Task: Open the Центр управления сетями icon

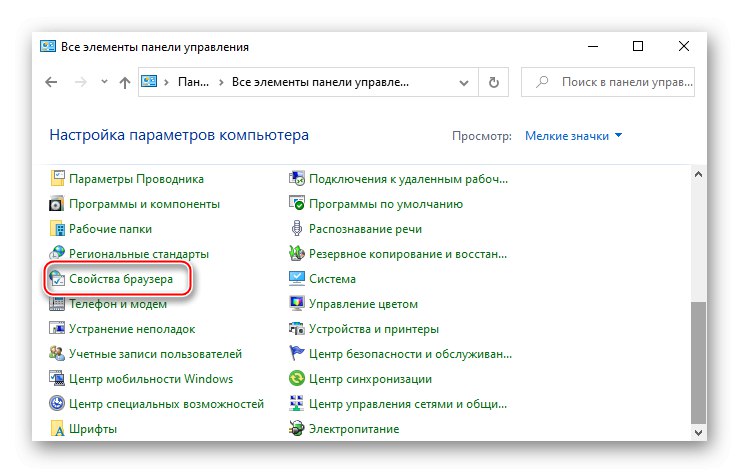Action: click(296, 403)
